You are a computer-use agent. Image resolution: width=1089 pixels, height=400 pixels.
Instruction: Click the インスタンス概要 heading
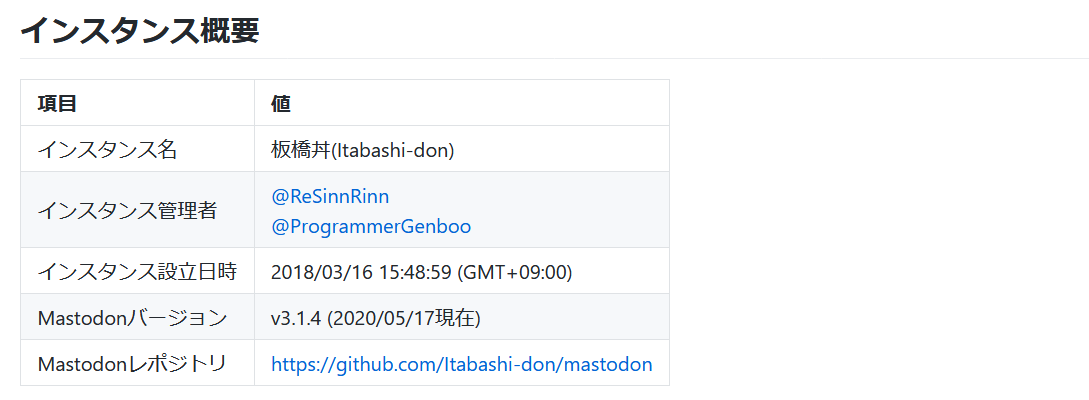139,30
